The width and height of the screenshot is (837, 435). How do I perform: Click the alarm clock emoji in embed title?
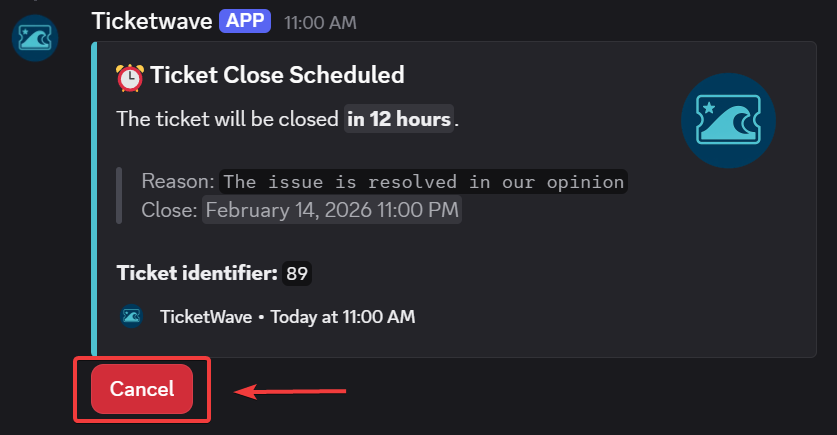tap(130, 76)
